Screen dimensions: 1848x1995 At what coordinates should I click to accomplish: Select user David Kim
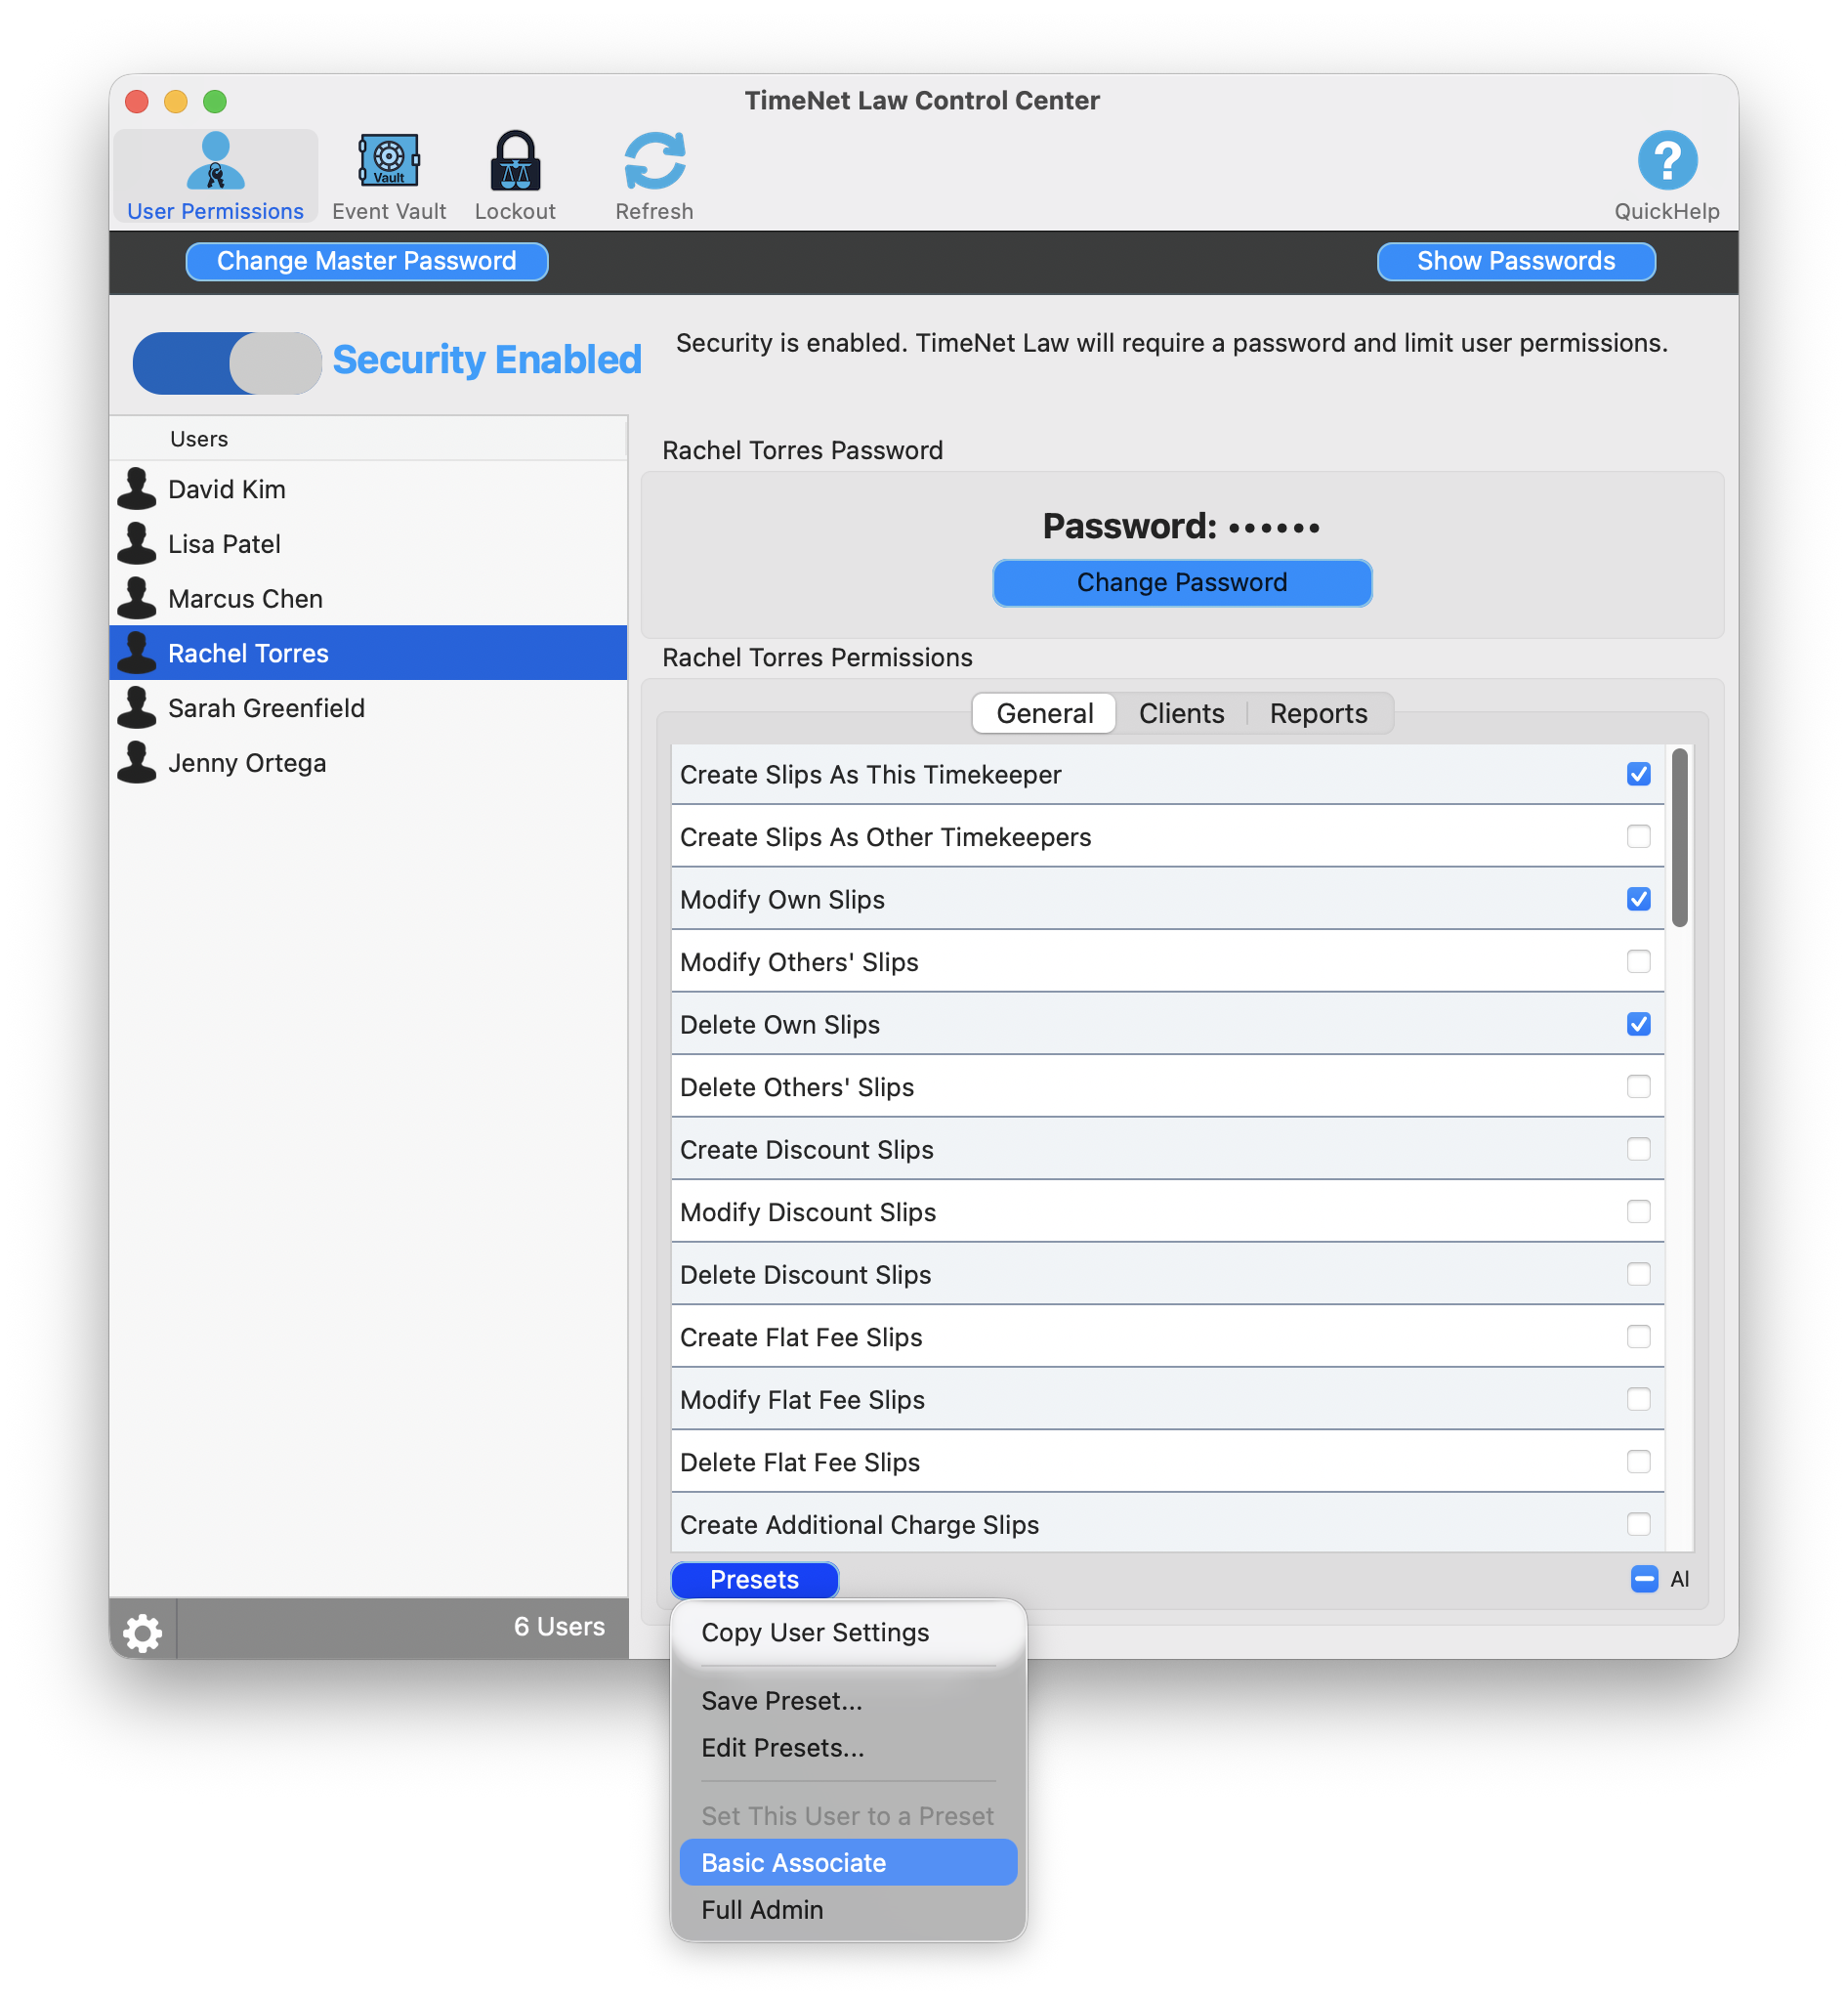click(368, 489)
